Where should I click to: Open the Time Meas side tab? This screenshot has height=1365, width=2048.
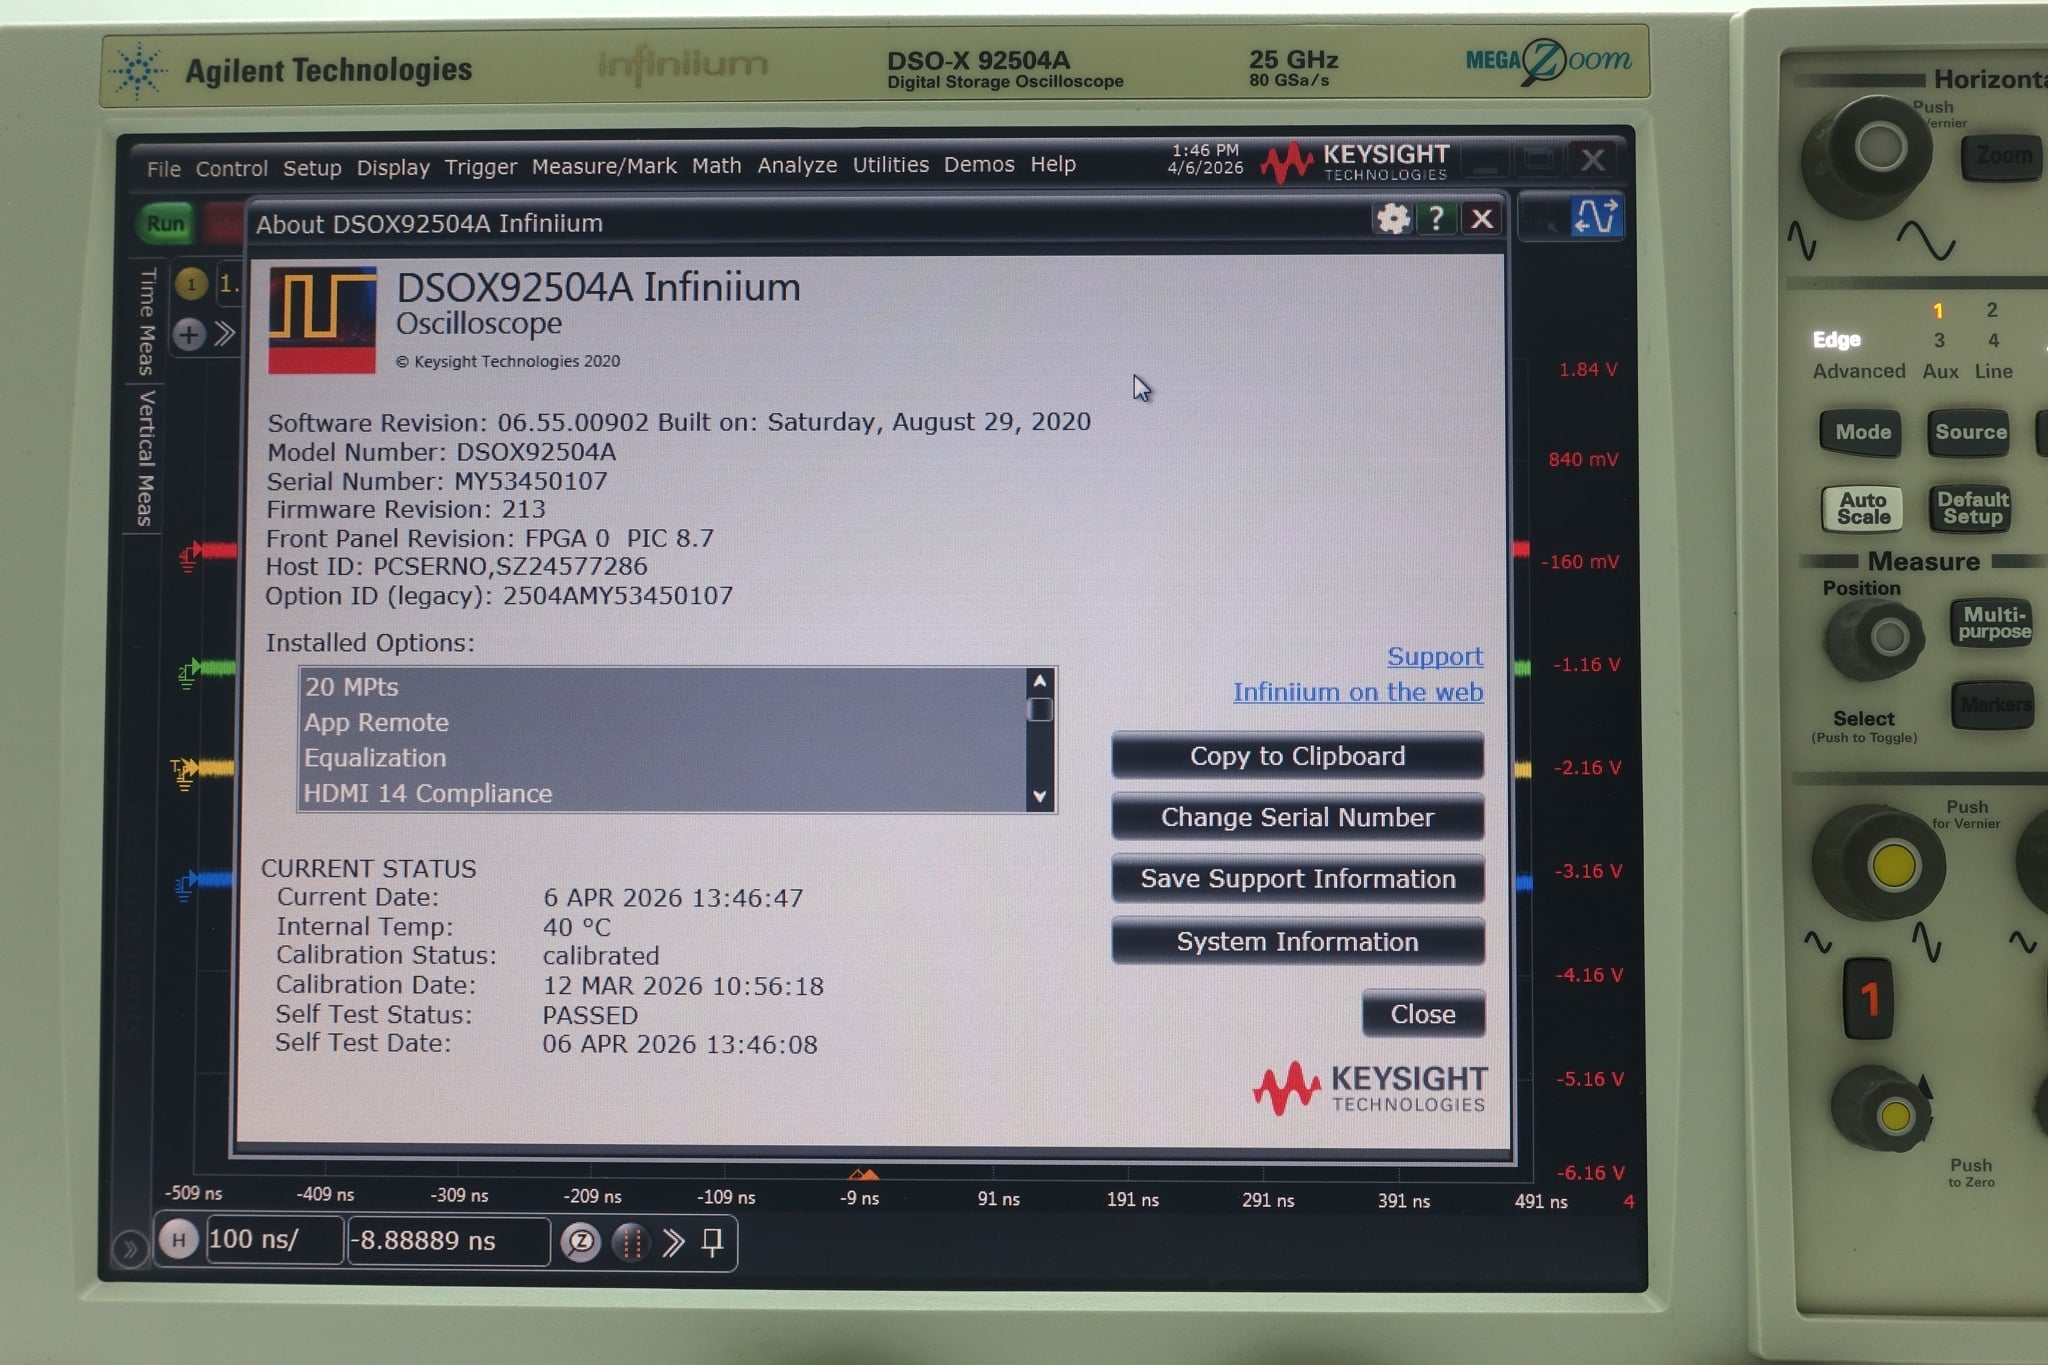coord(147,322)
